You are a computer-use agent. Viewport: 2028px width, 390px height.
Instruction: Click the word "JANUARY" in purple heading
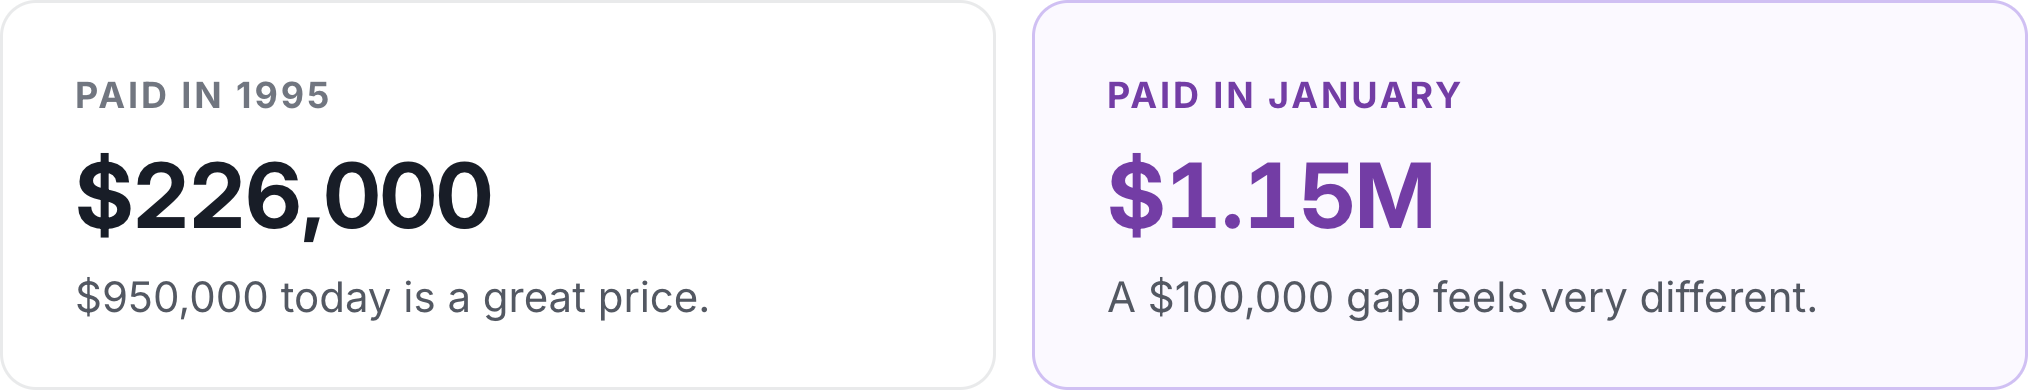[x=1365, y=95]
